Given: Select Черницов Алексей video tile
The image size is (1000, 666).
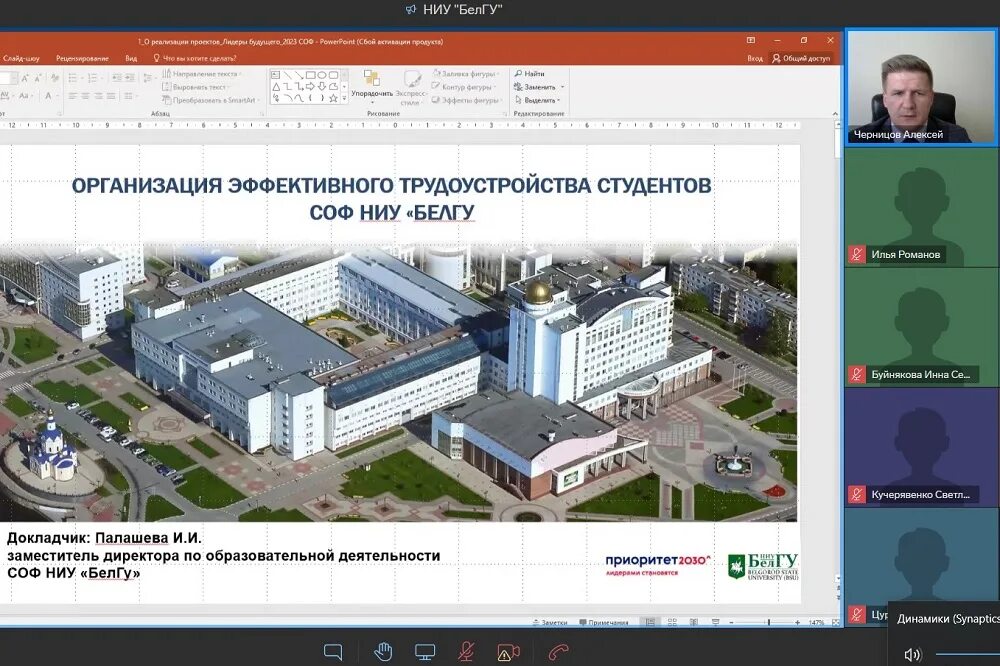Looking at the screenshot, I should [921, 87].
